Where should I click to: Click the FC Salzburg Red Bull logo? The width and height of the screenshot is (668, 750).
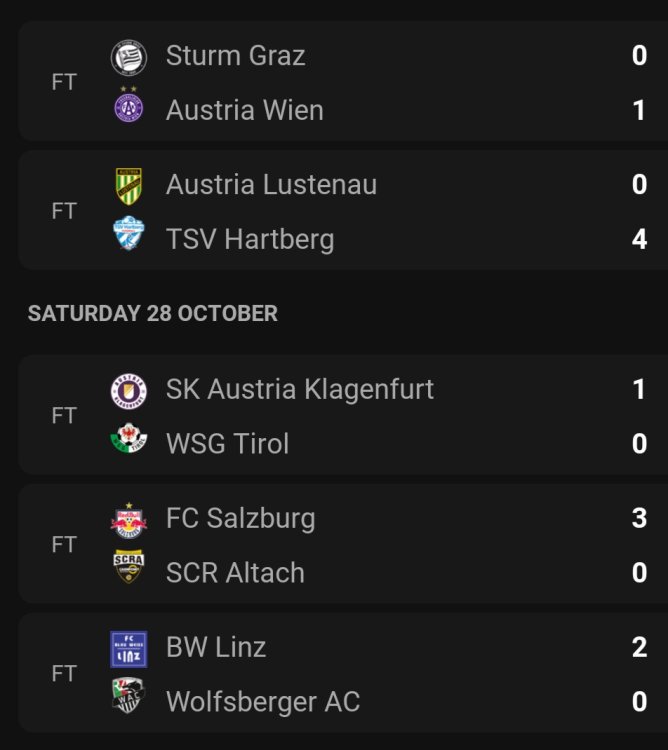128,519
